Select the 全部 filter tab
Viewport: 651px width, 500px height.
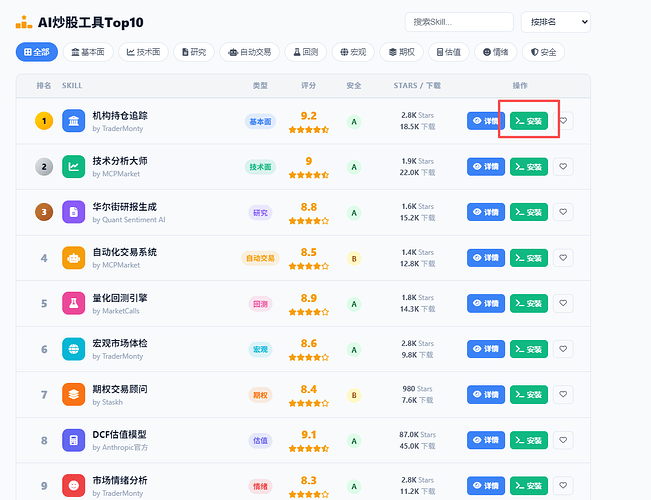pyautogui.click(x=37, y=52)
